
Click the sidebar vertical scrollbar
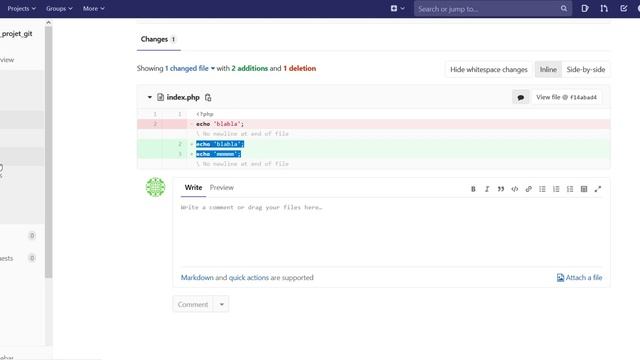(49, 152)
